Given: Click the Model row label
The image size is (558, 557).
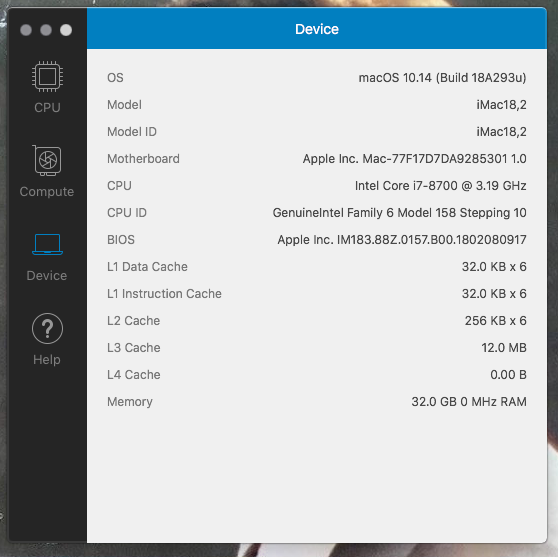Looking at the screenshot, I should tap(124, 105).
